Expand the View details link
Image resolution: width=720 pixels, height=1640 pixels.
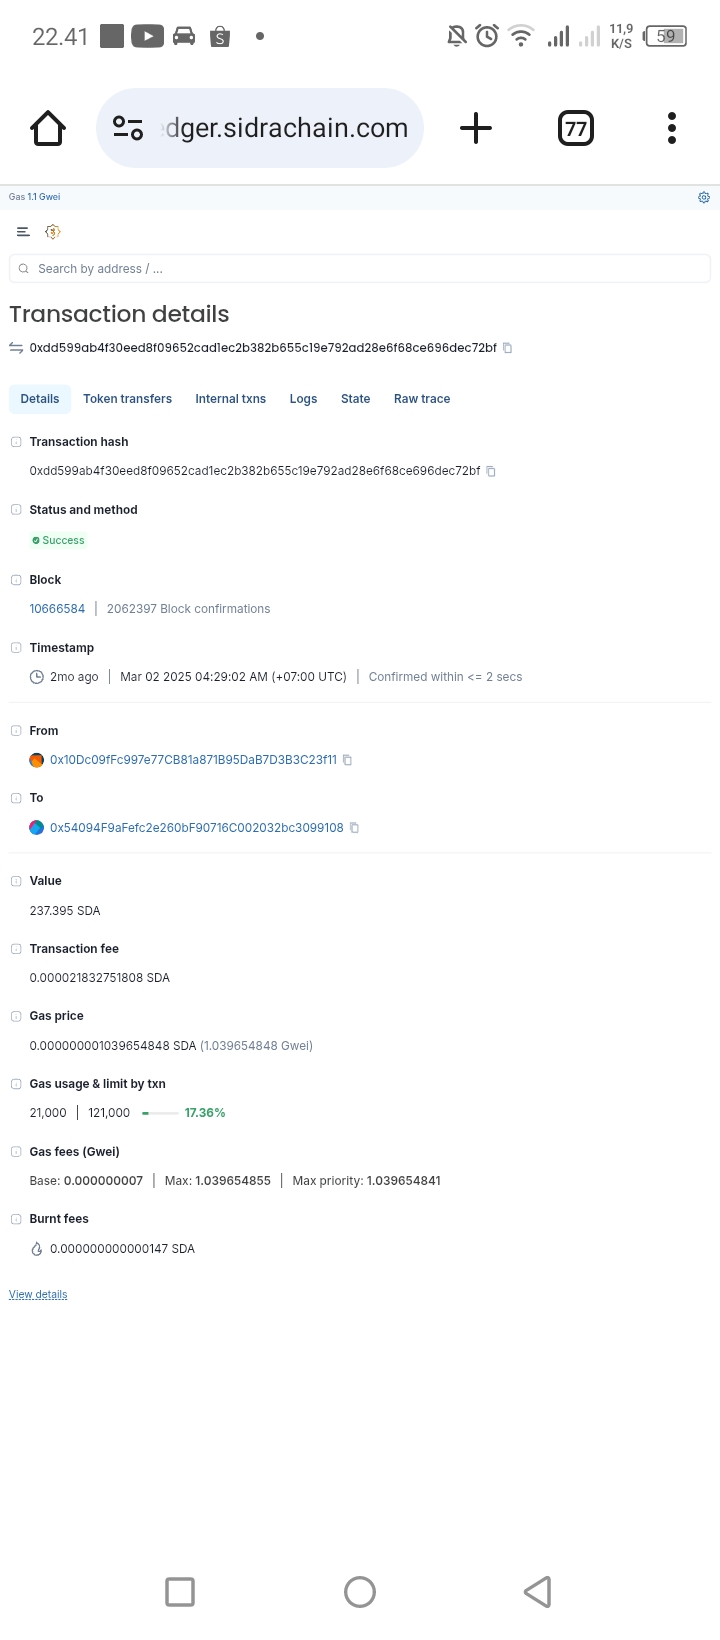click(38, 1295)
